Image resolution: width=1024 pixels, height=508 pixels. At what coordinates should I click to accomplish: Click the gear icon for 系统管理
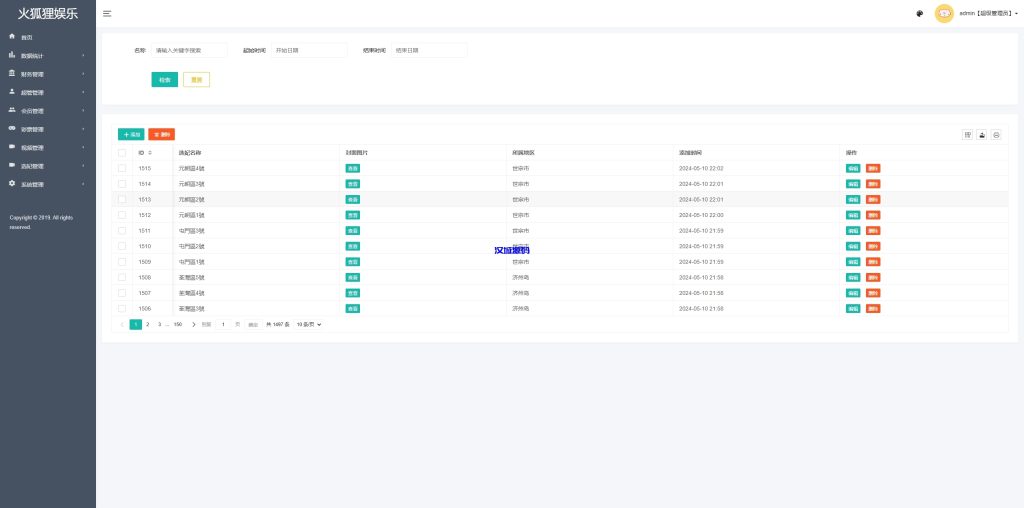(x=12, y=184)
